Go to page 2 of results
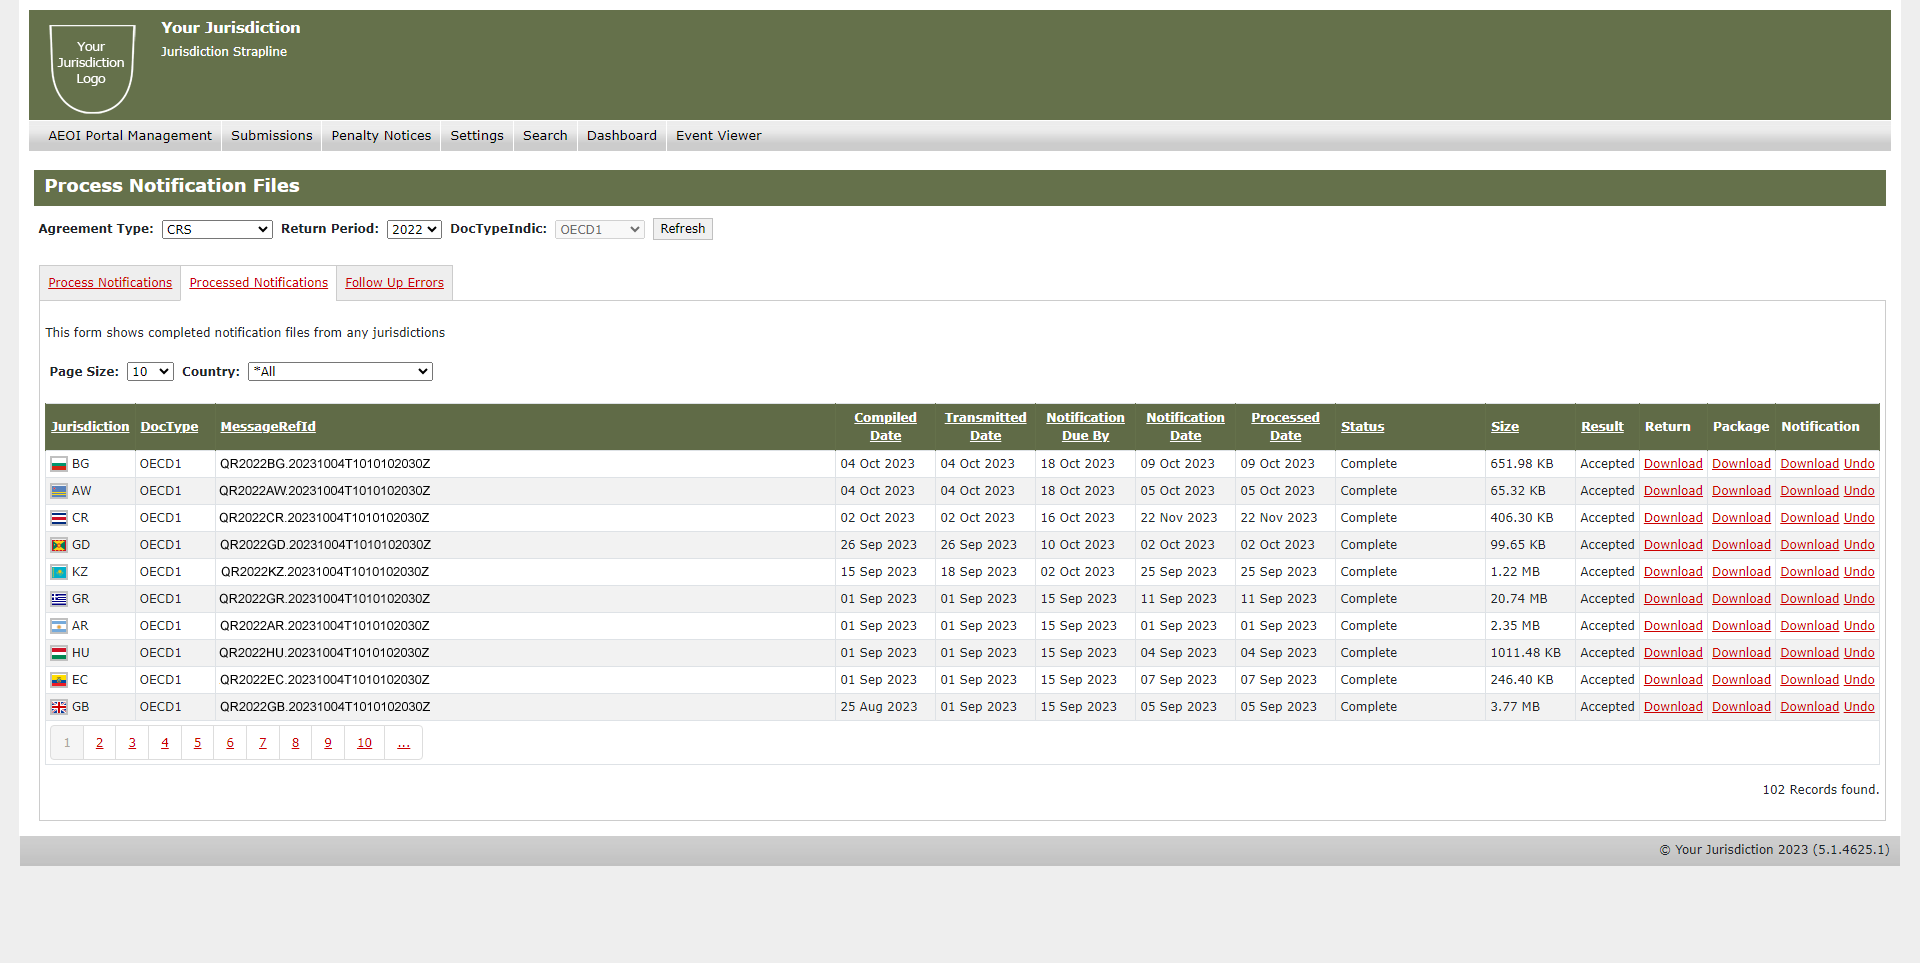 [99, 743]
